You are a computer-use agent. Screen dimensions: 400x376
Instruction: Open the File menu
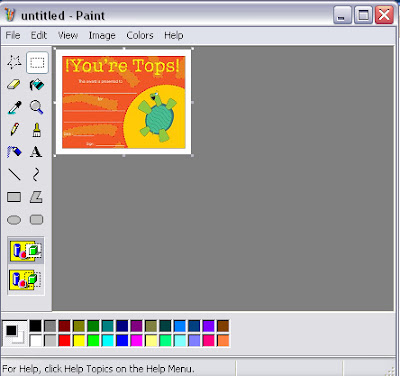13,35
